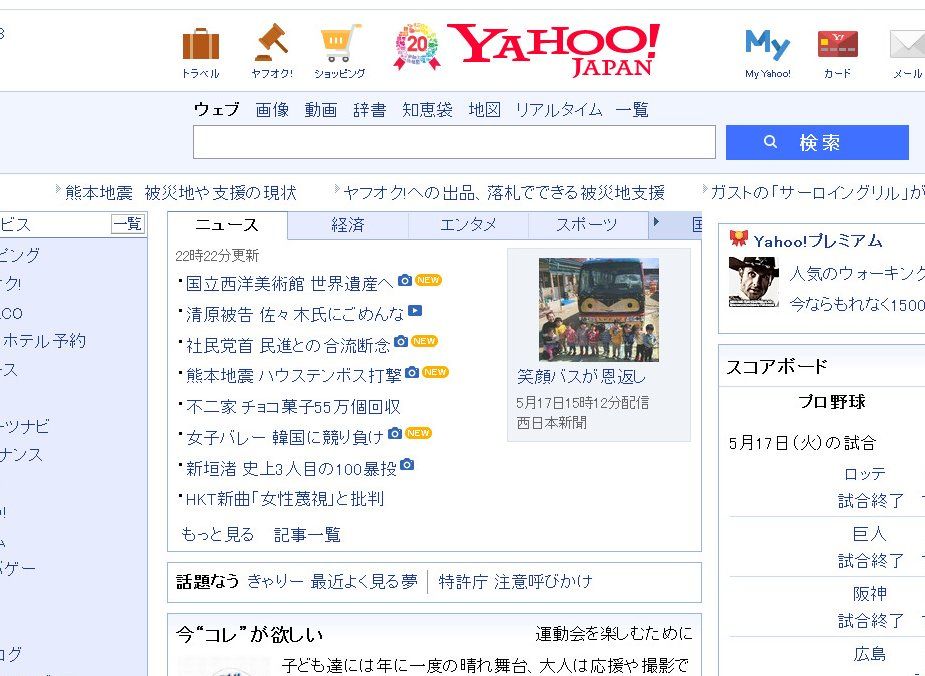The image size is (925, 676).
Task: Select ウェブ search category
Action: coord(217,110)
